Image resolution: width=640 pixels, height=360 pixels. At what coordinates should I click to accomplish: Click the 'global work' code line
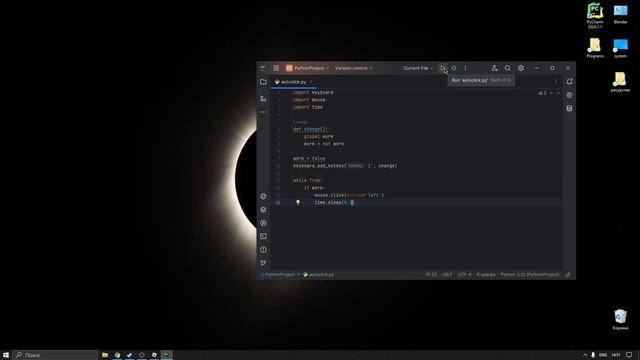point(318,137)
